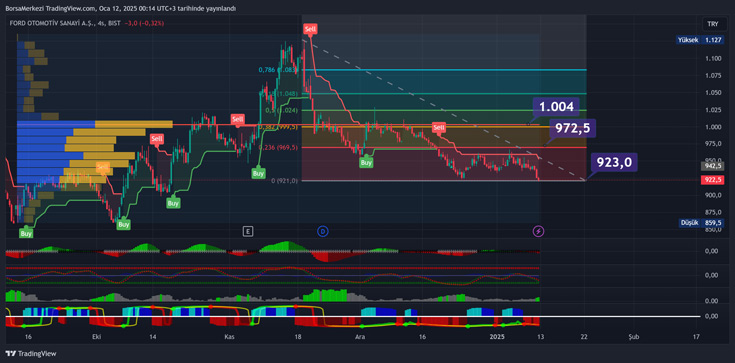Click the 13 date on time axis
Viewport: 735px width, 363px height.
click(540, 337)
